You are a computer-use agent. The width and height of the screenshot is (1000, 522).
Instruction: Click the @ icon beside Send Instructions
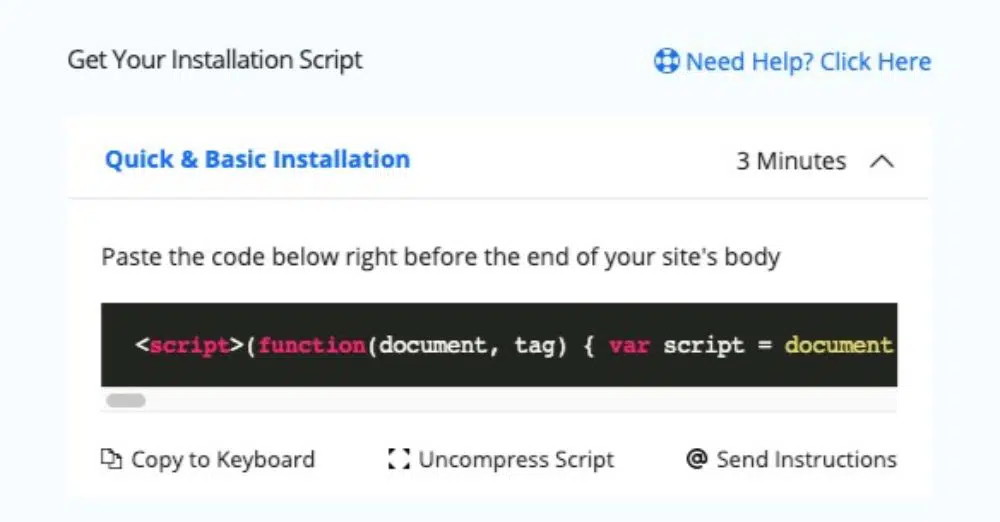click(697, 460)
